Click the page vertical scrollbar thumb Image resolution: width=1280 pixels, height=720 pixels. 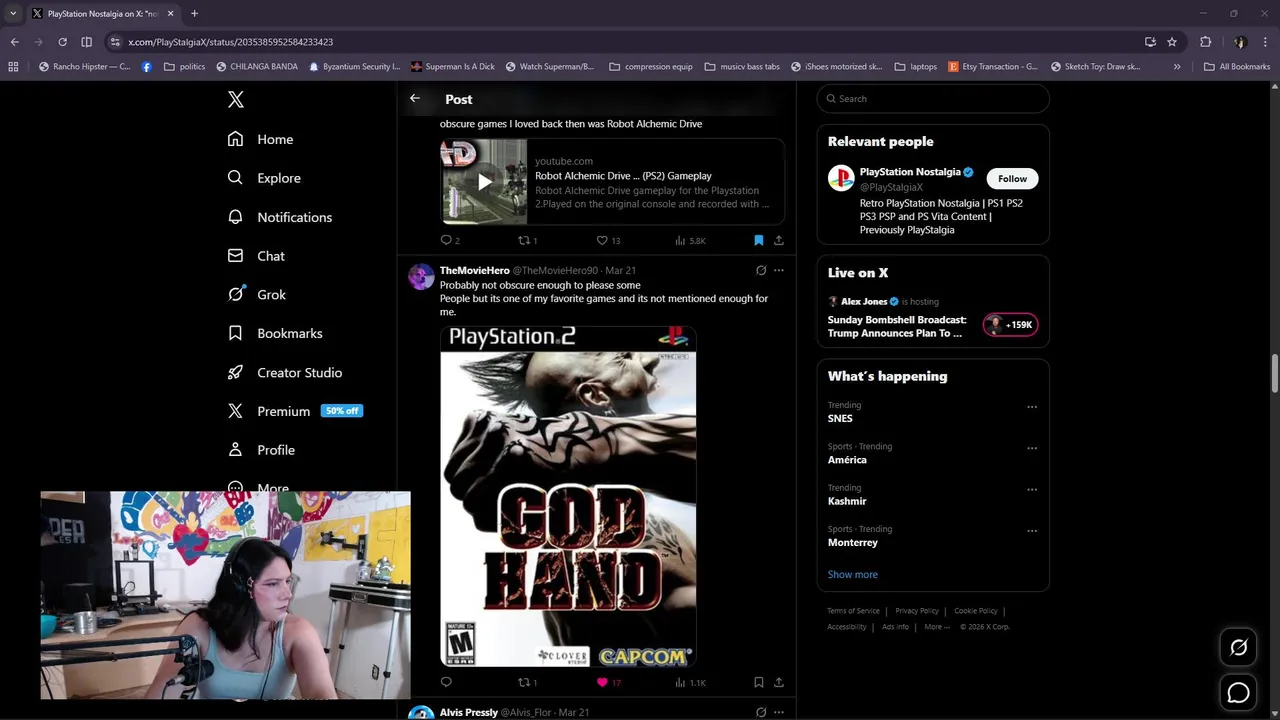(x=1274, y=374)
